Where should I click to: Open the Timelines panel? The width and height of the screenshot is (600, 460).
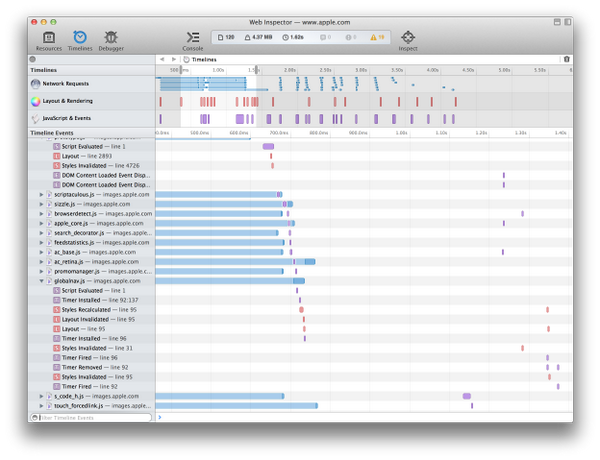click(80, 41)
